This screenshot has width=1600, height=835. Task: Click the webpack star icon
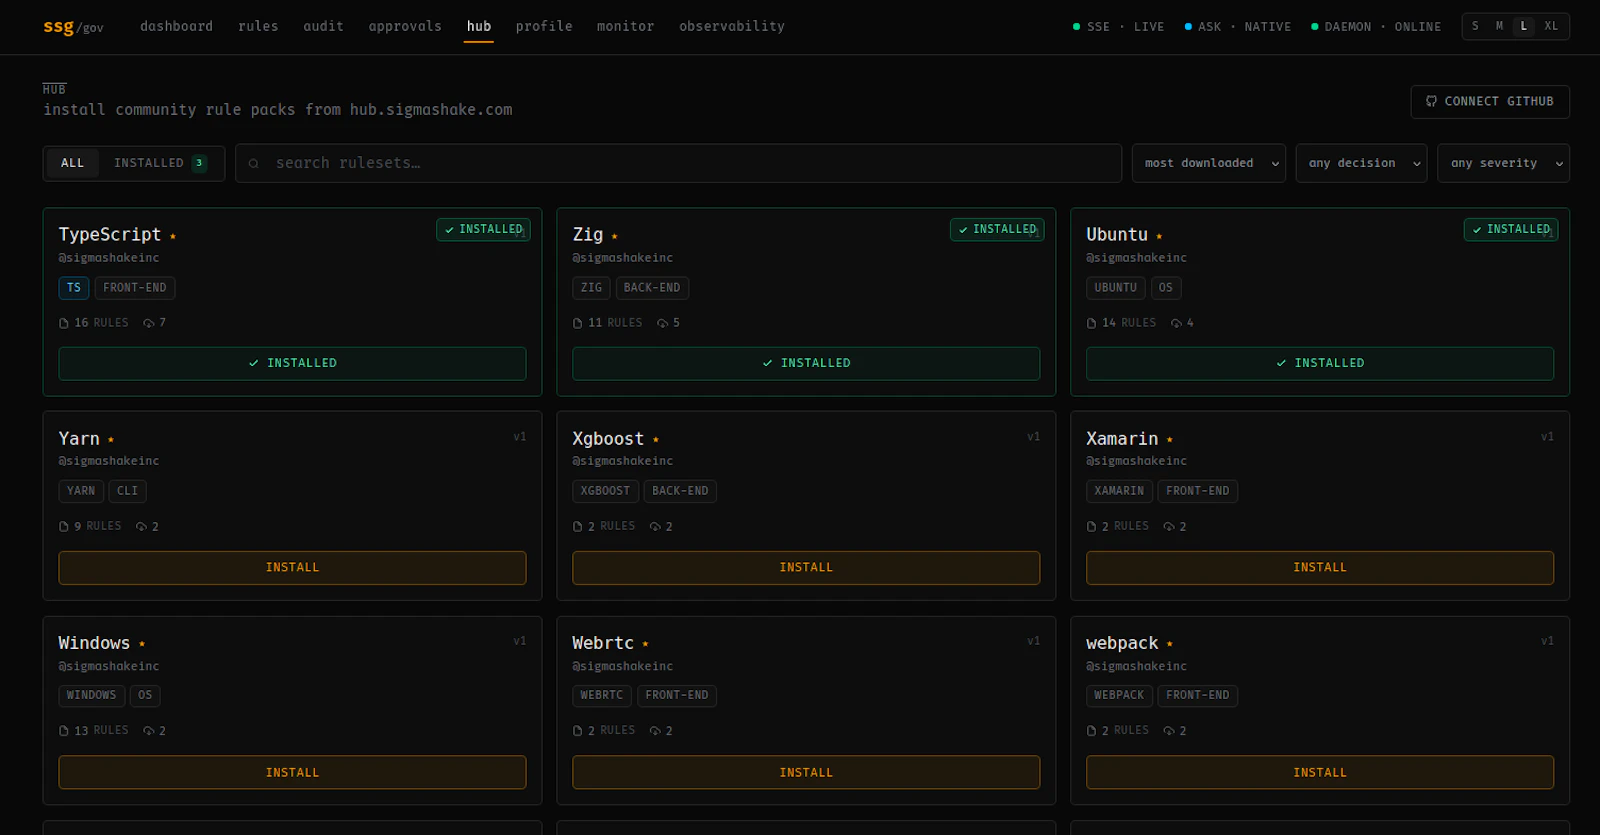[1170, 644]
